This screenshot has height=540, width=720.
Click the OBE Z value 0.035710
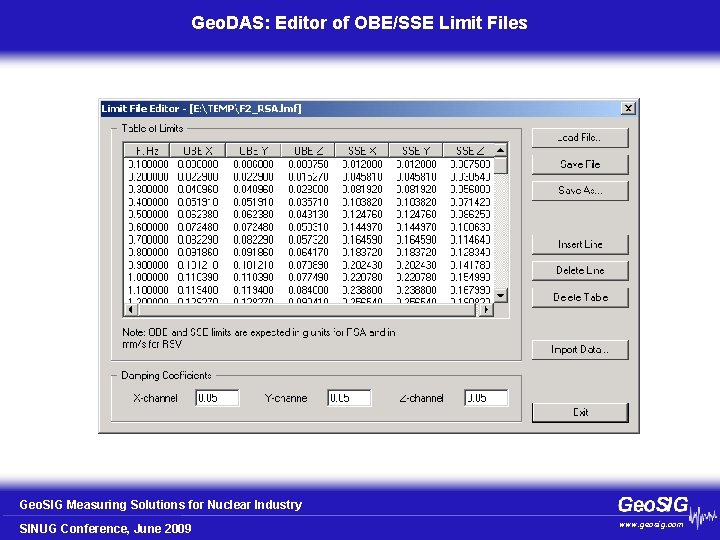point(308,202)
